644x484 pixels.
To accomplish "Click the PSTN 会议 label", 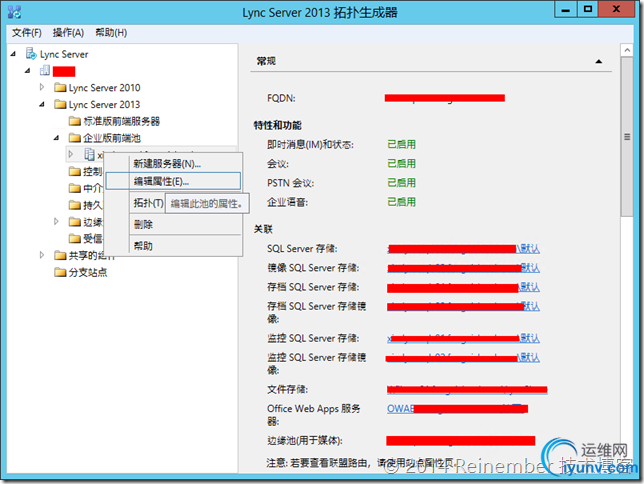I will tap(290, 183).
